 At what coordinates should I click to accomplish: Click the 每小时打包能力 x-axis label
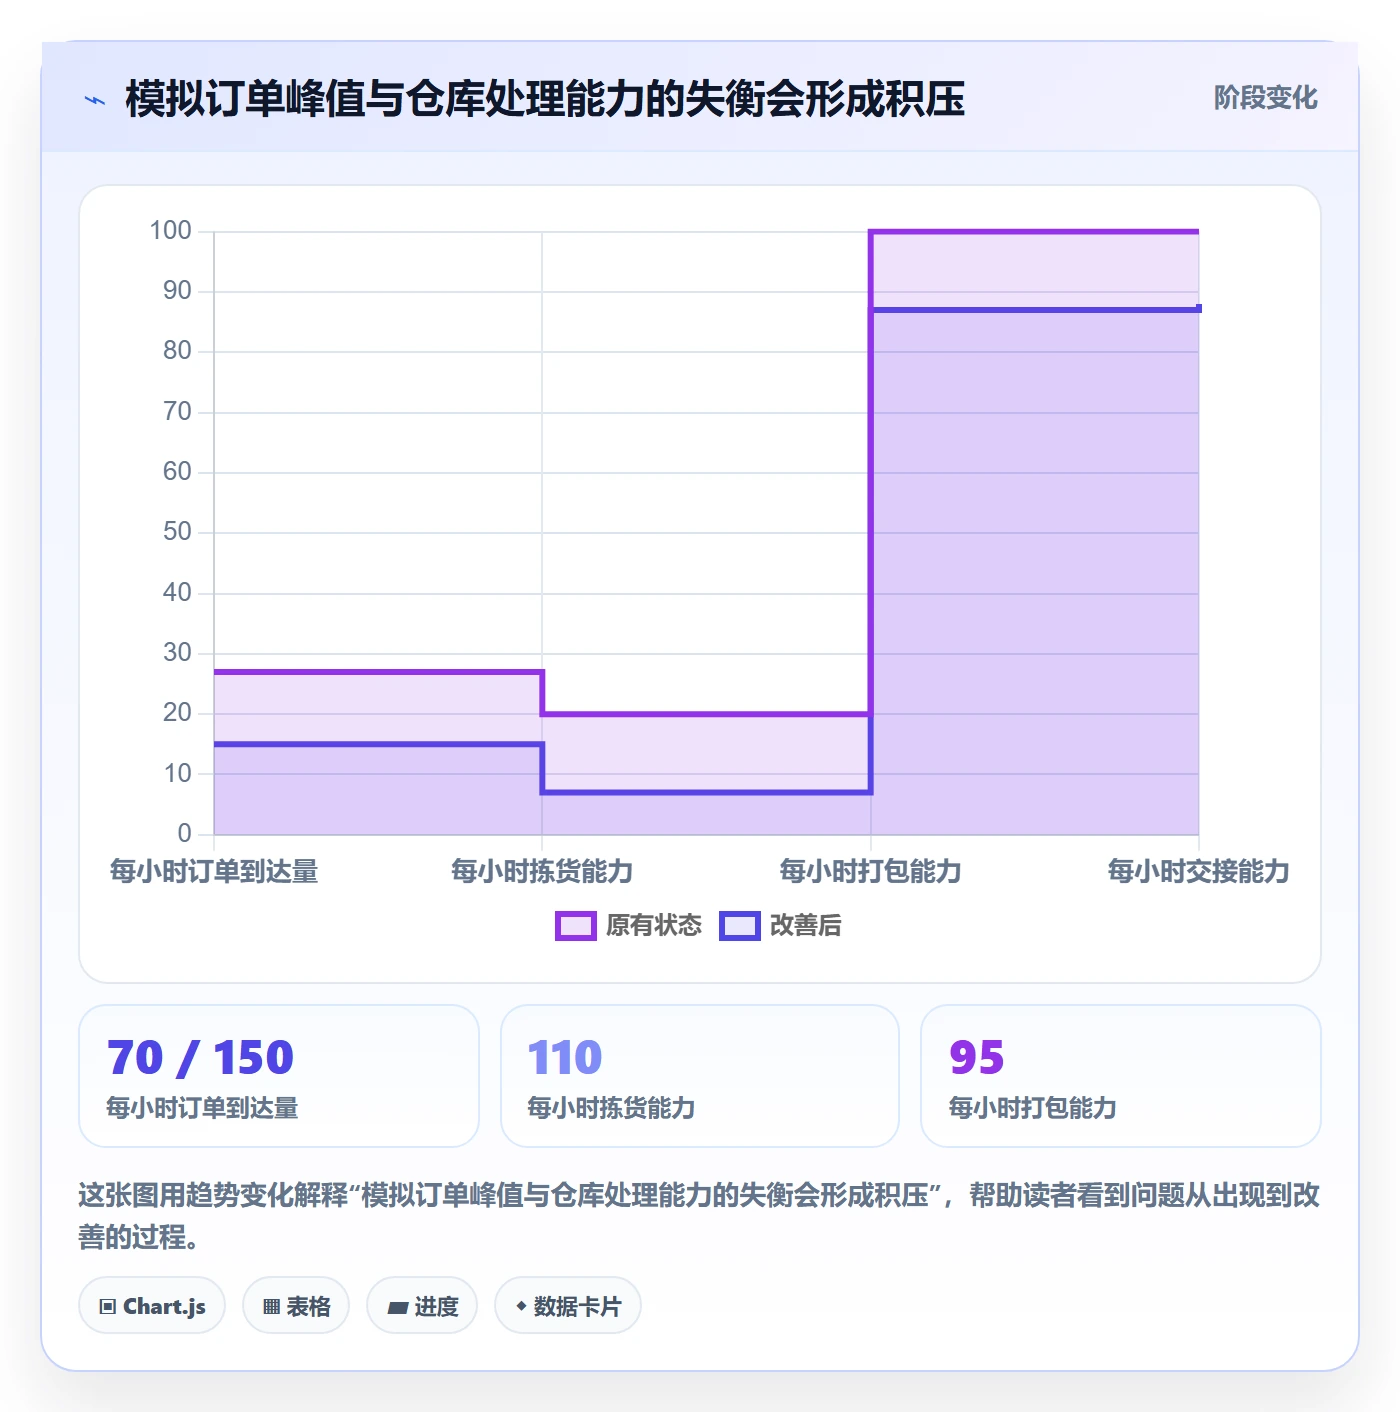tap(871, 872)
